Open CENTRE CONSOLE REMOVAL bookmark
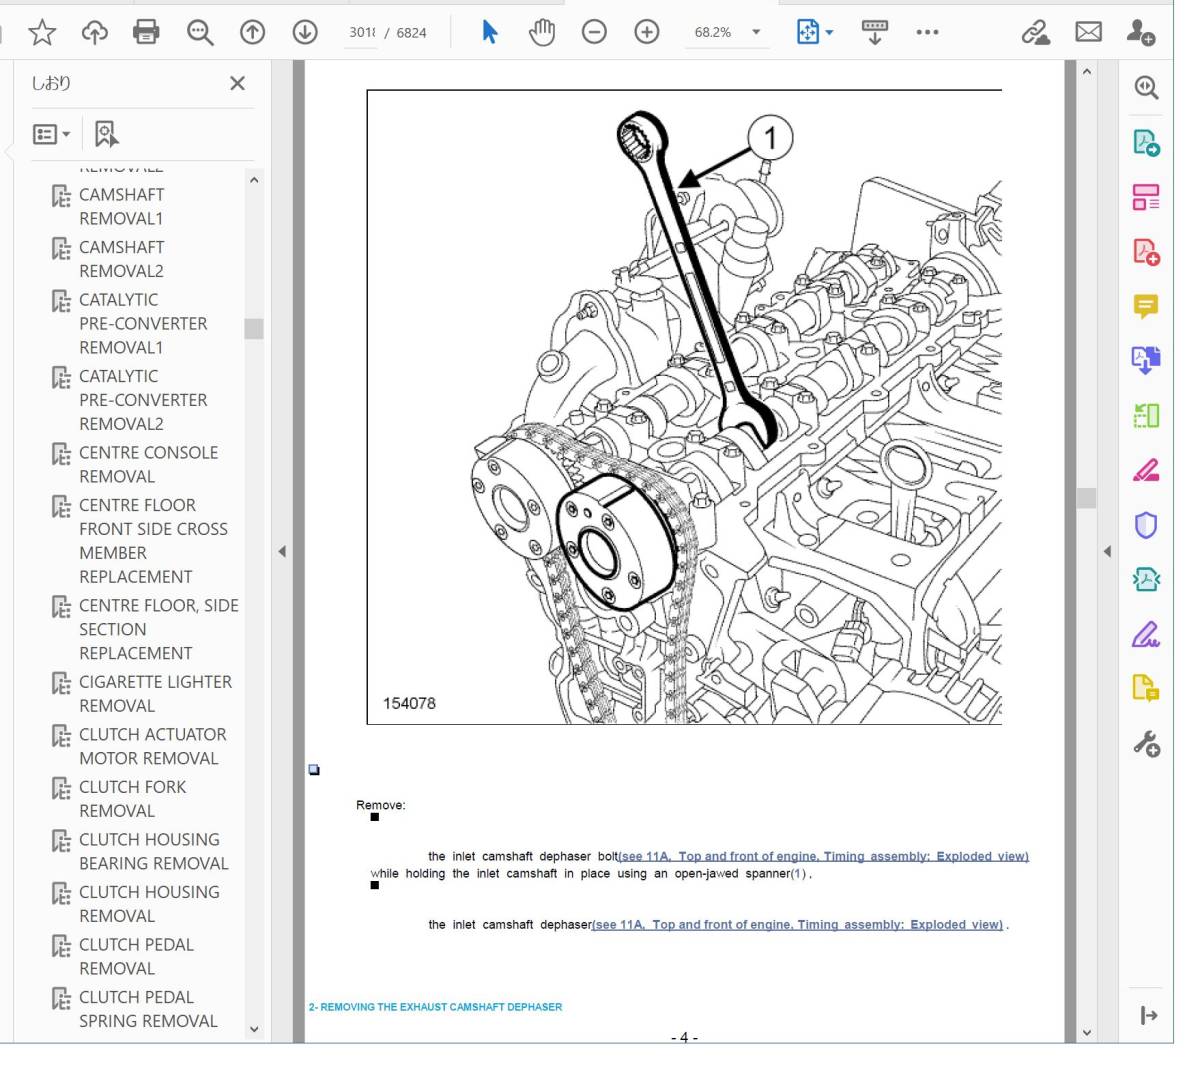Viewport: 1200px width, 1068px height. [148, 464]
